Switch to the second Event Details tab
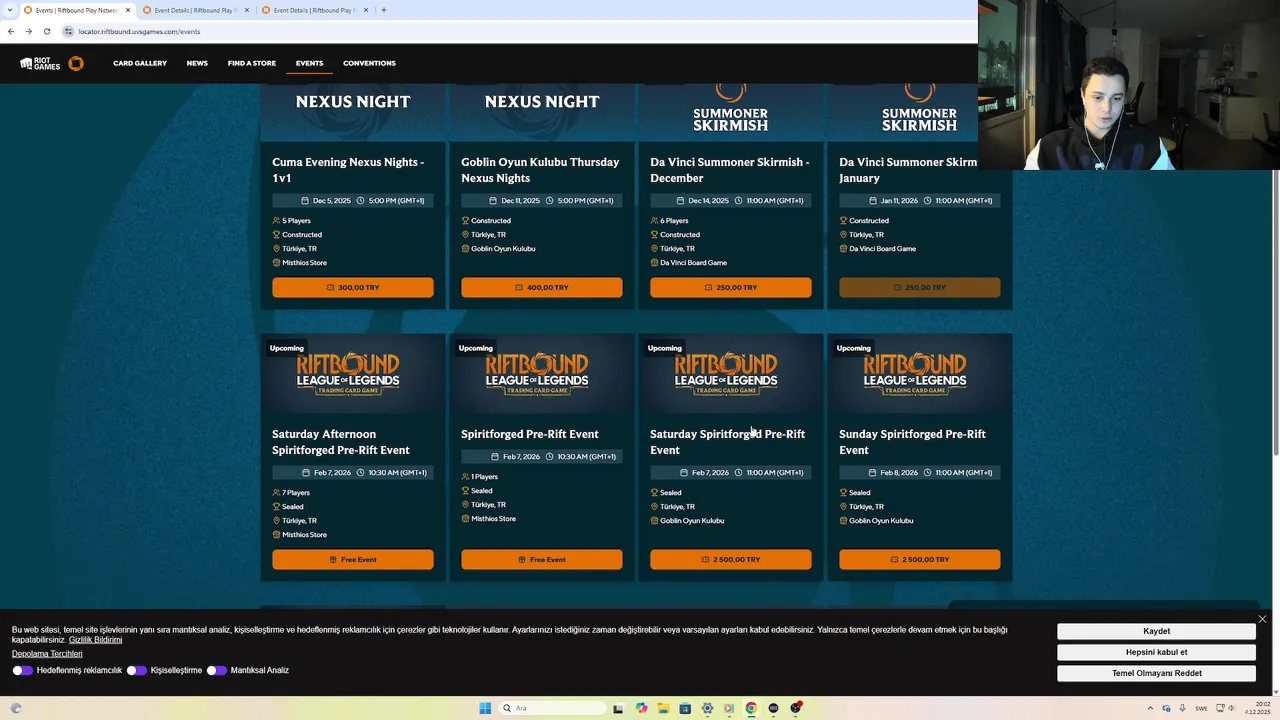 (195, 10)
